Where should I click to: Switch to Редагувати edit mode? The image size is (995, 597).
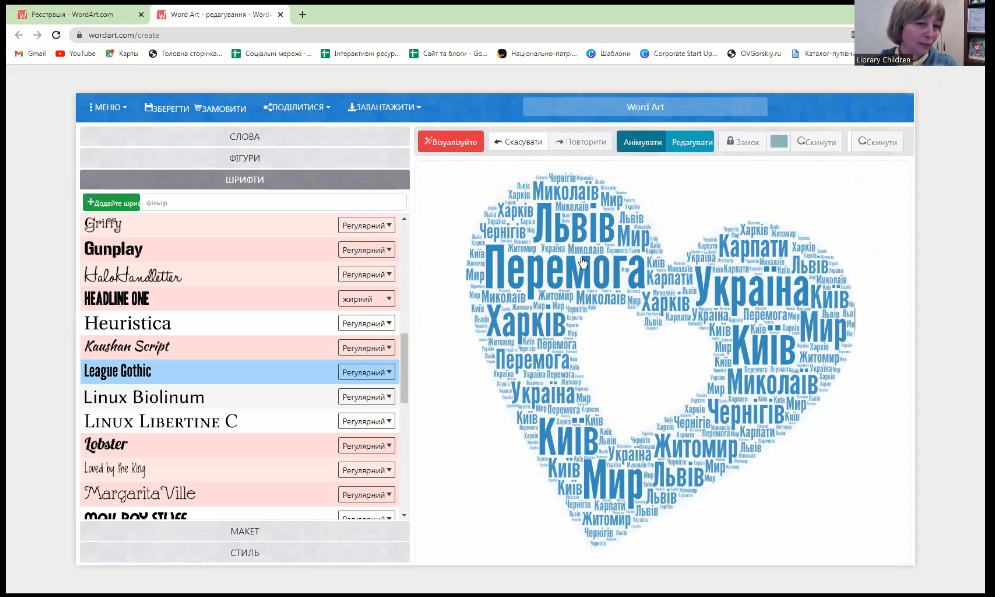[x=691, y=142]
